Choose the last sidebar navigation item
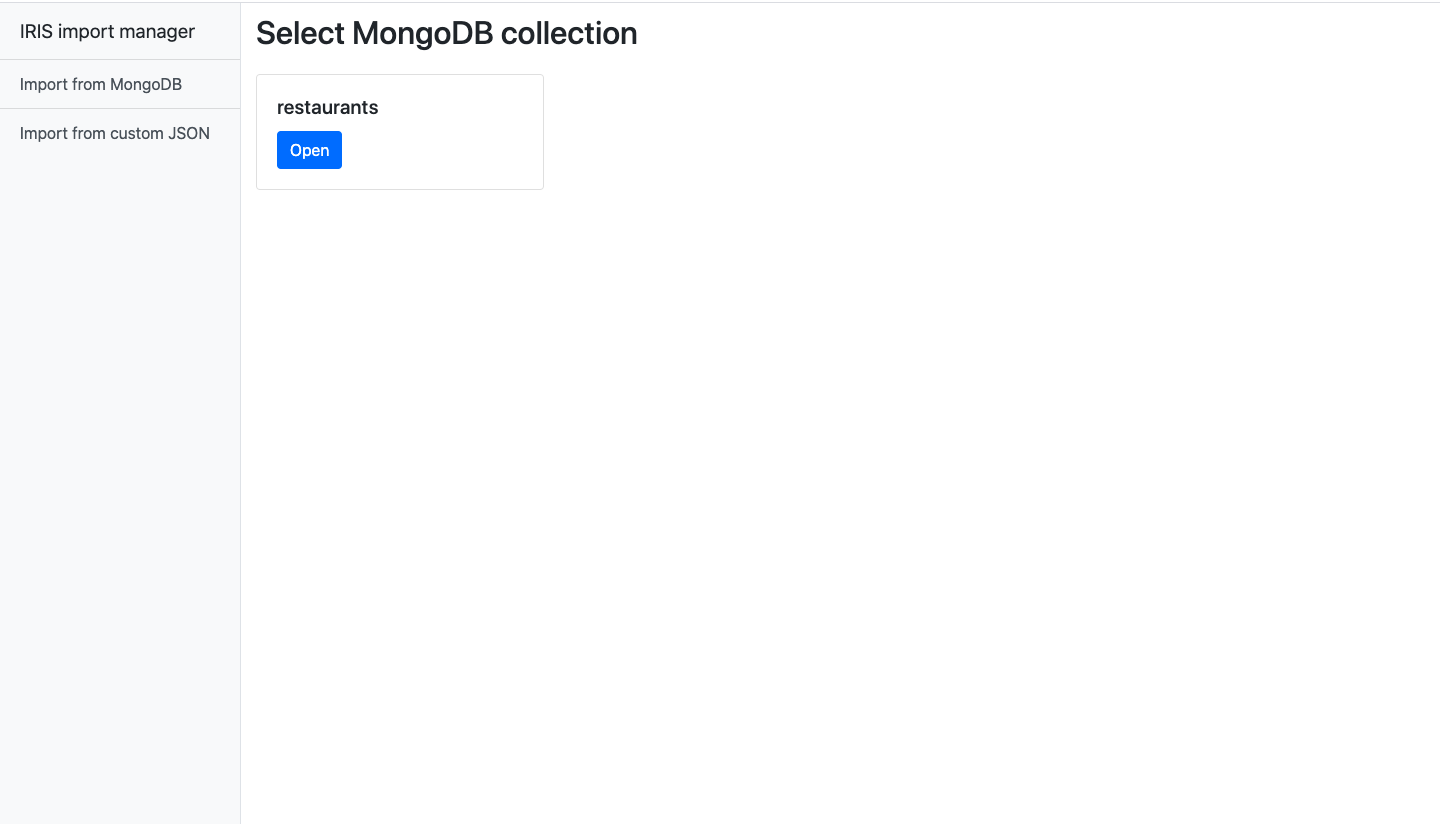 [115, 133]
